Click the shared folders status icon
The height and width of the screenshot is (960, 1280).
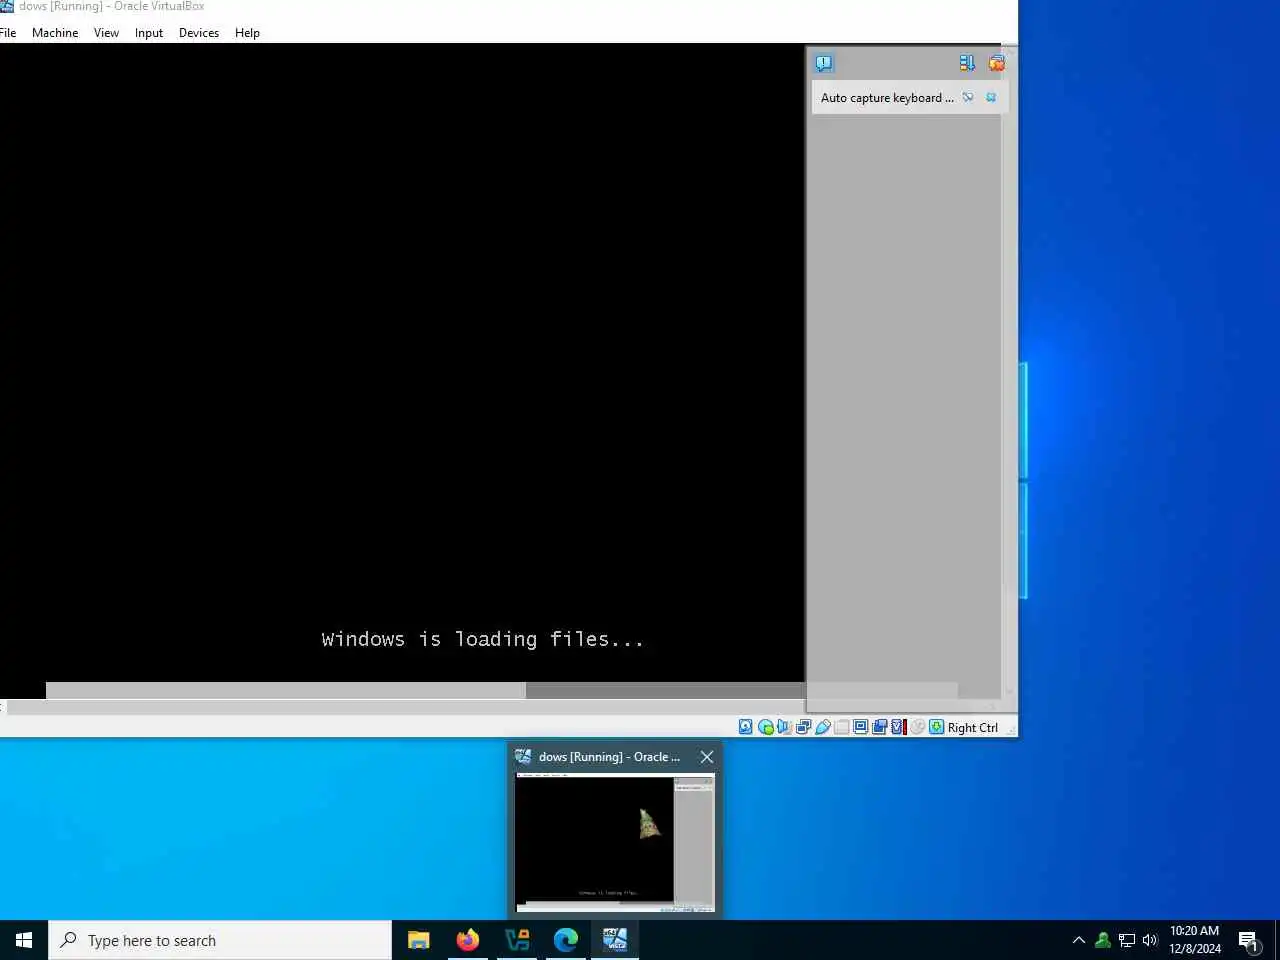point(842,727)
